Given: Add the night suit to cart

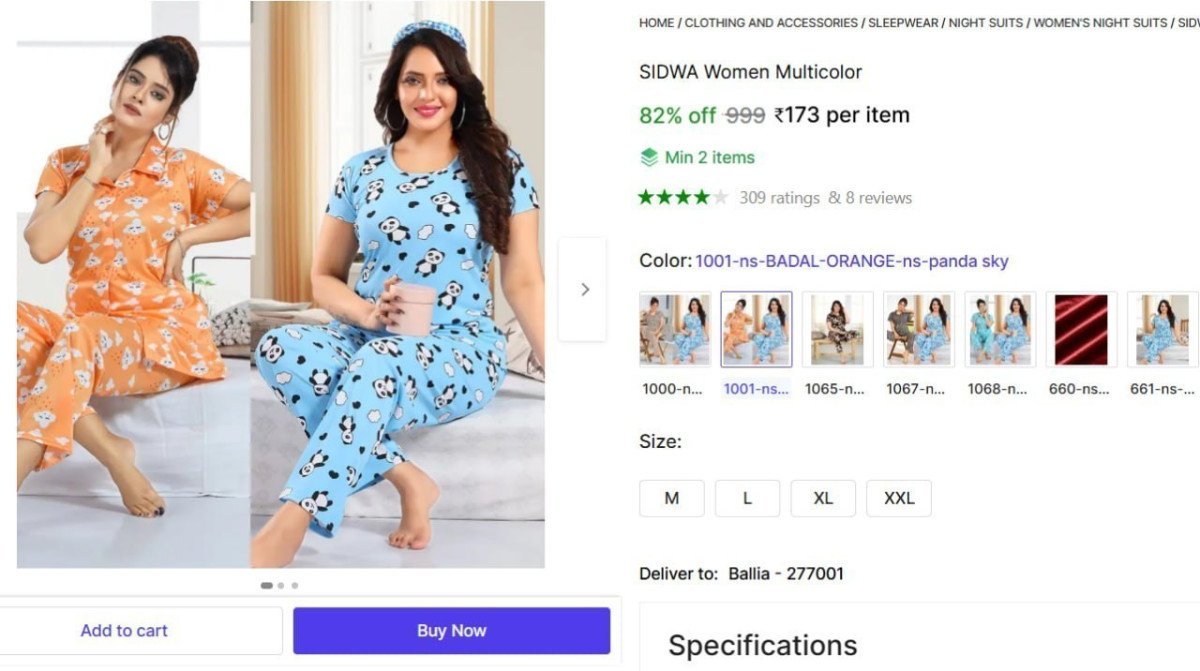Looking at the screenshot, I should coord(124,630).
